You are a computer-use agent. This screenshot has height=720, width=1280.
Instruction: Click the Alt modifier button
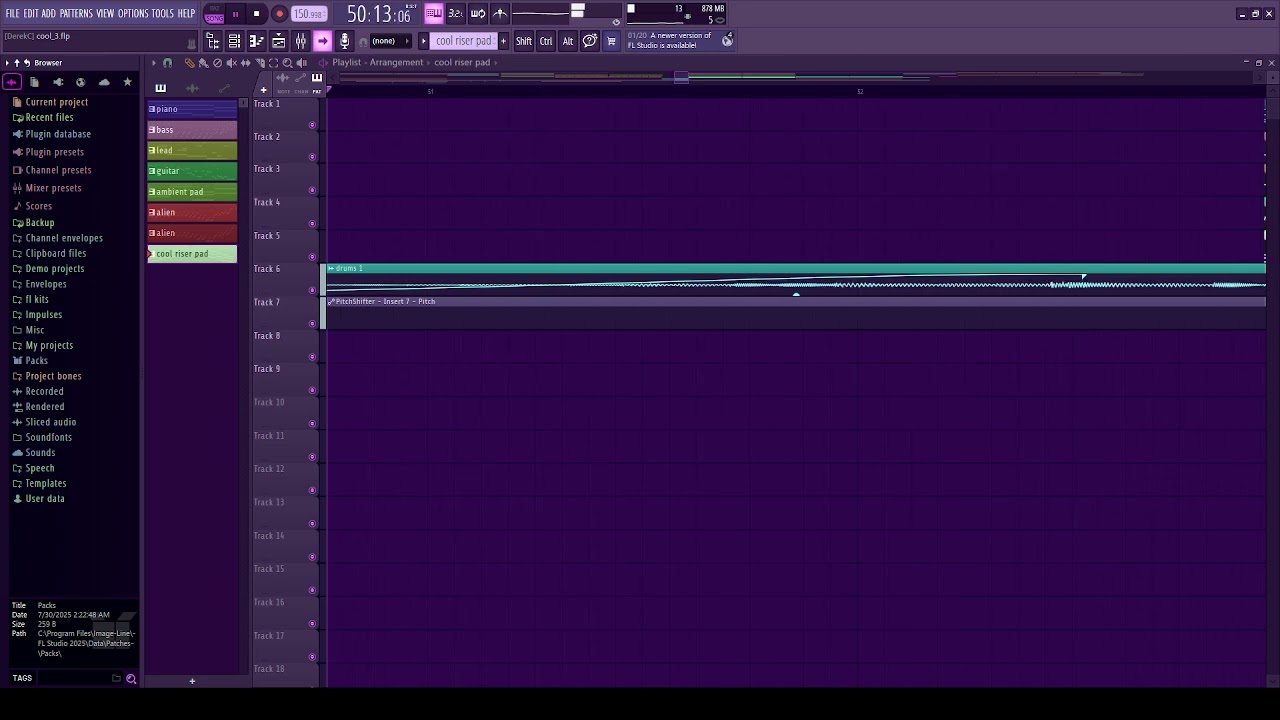(567, 41)
